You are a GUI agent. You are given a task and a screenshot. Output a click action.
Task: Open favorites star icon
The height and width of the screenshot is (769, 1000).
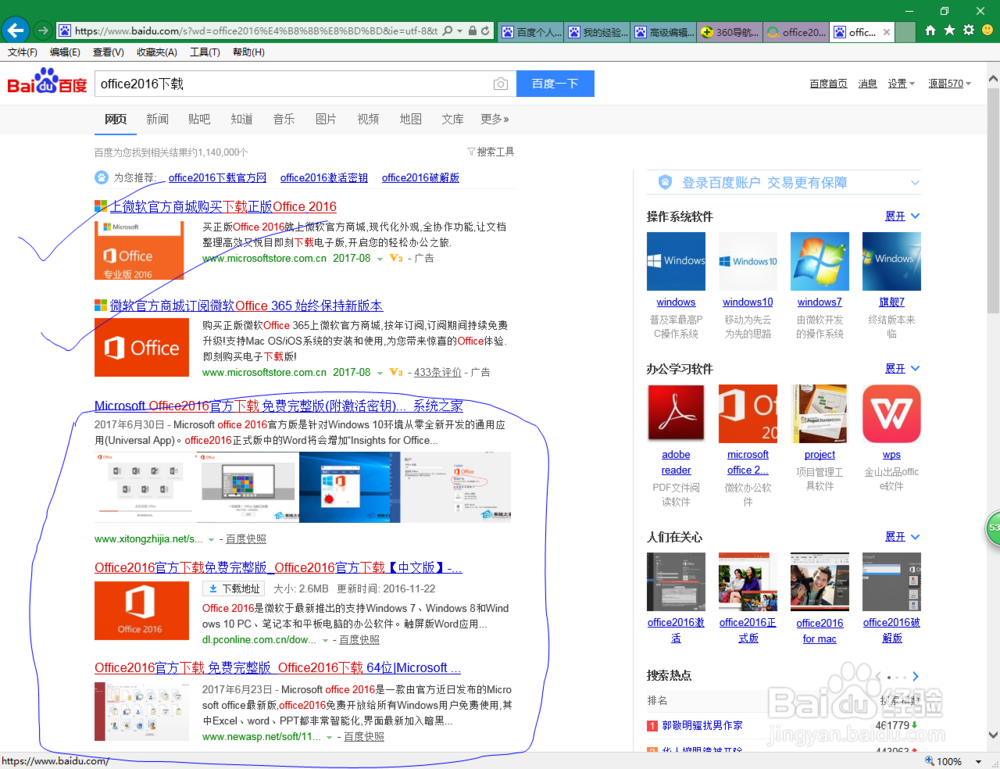pos(950,30)
